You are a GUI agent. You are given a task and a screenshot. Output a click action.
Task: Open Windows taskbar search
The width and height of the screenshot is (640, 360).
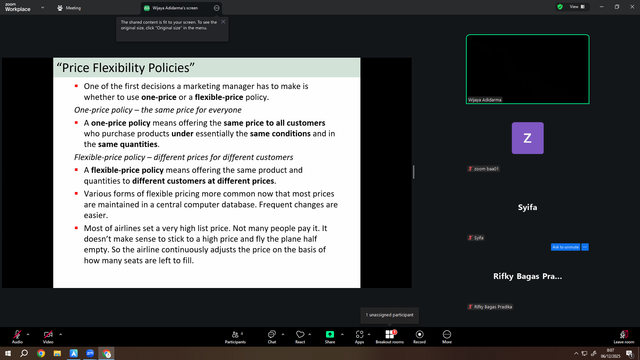click(x=24, y=353)
